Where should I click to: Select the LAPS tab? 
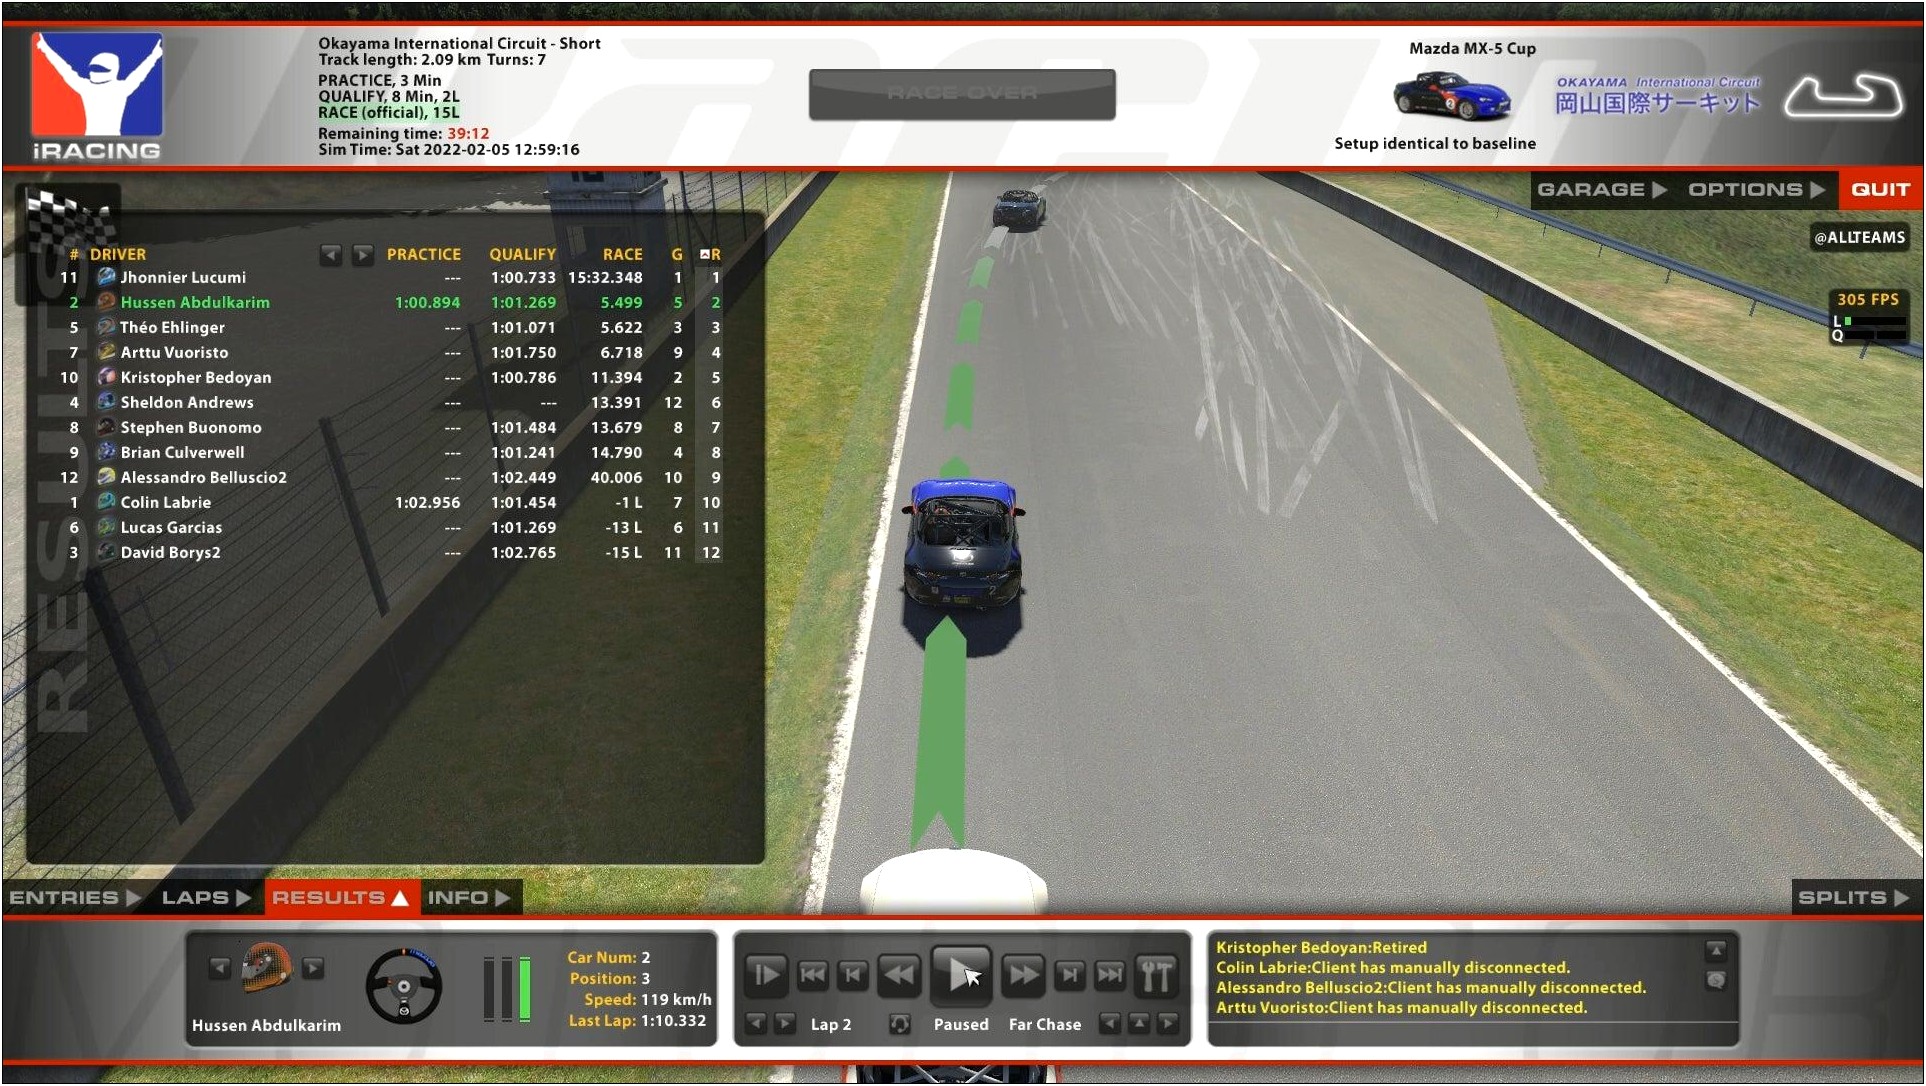[x=204, y=897]
